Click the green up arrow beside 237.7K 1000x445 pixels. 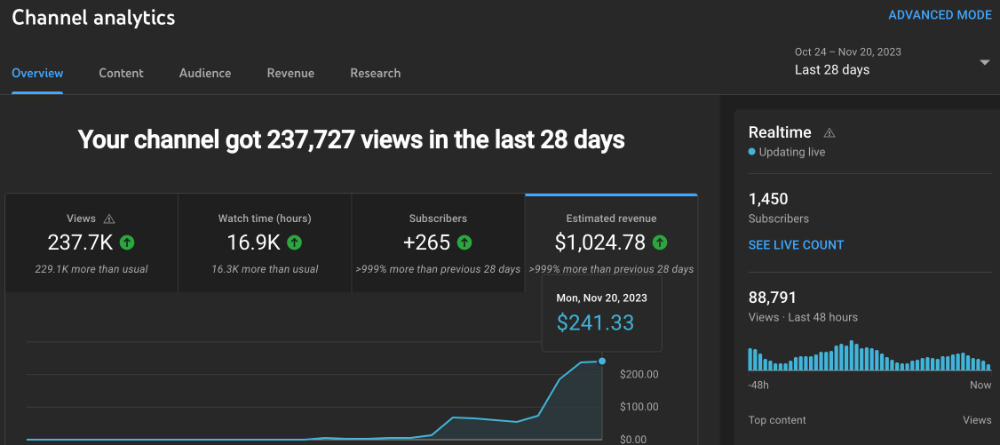click(127, 242)
